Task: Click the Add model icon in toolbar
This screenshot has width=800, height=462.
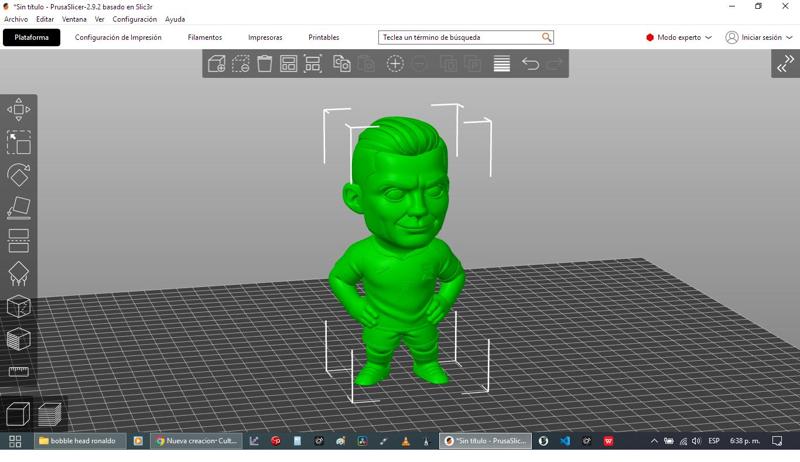Action: (216, 64)
